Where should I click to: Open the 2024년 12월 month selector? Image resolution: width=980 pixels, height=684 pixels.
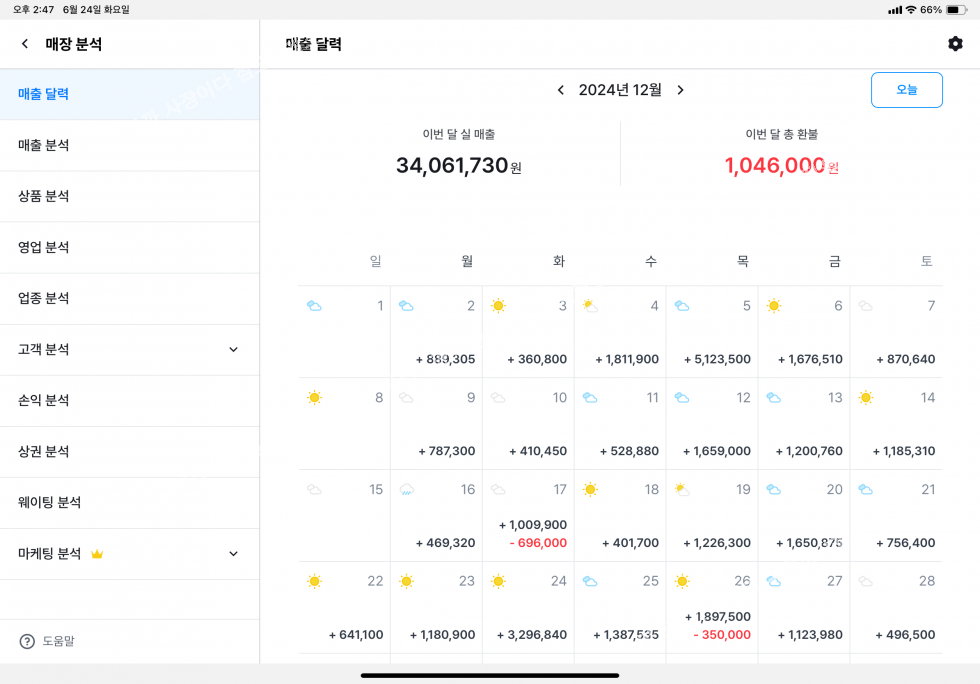tap(620, 90)
